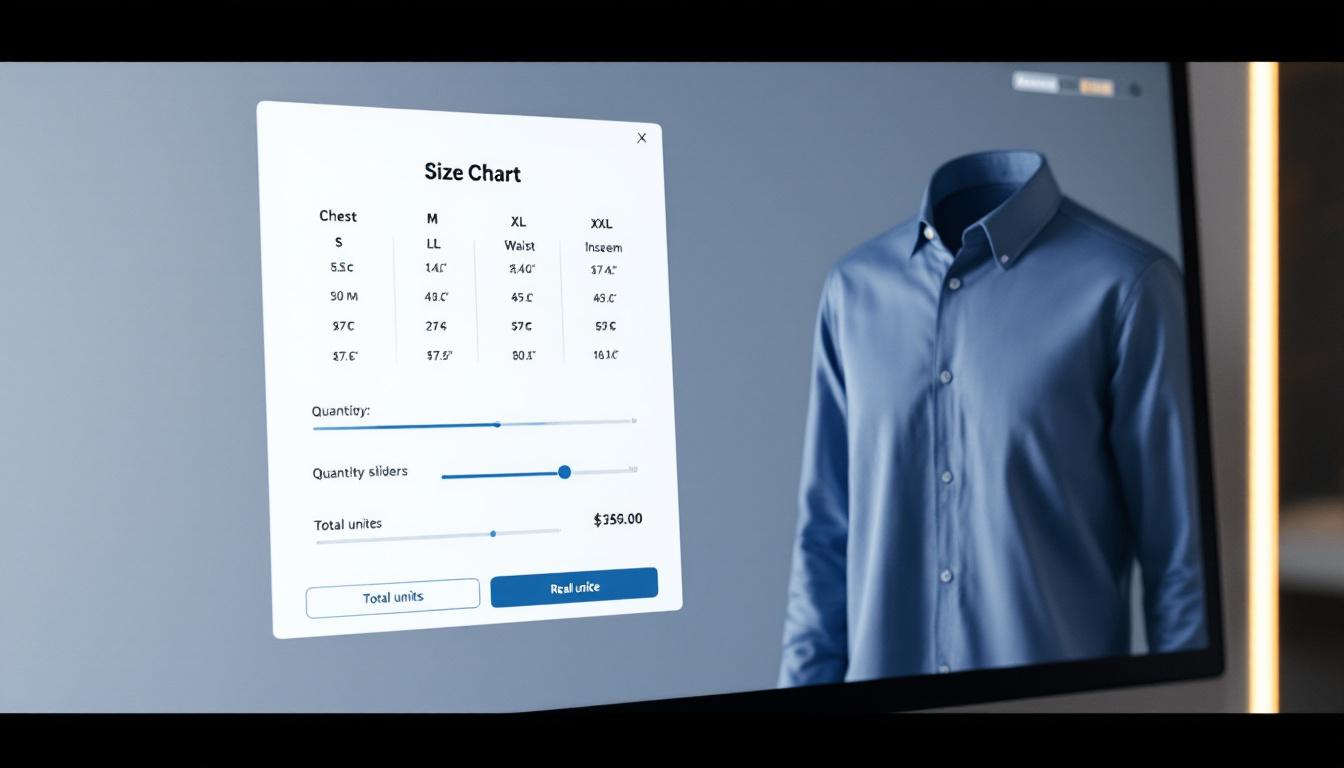Click the orange button in the top bar
The image size is (1344, 768).
1096,87
